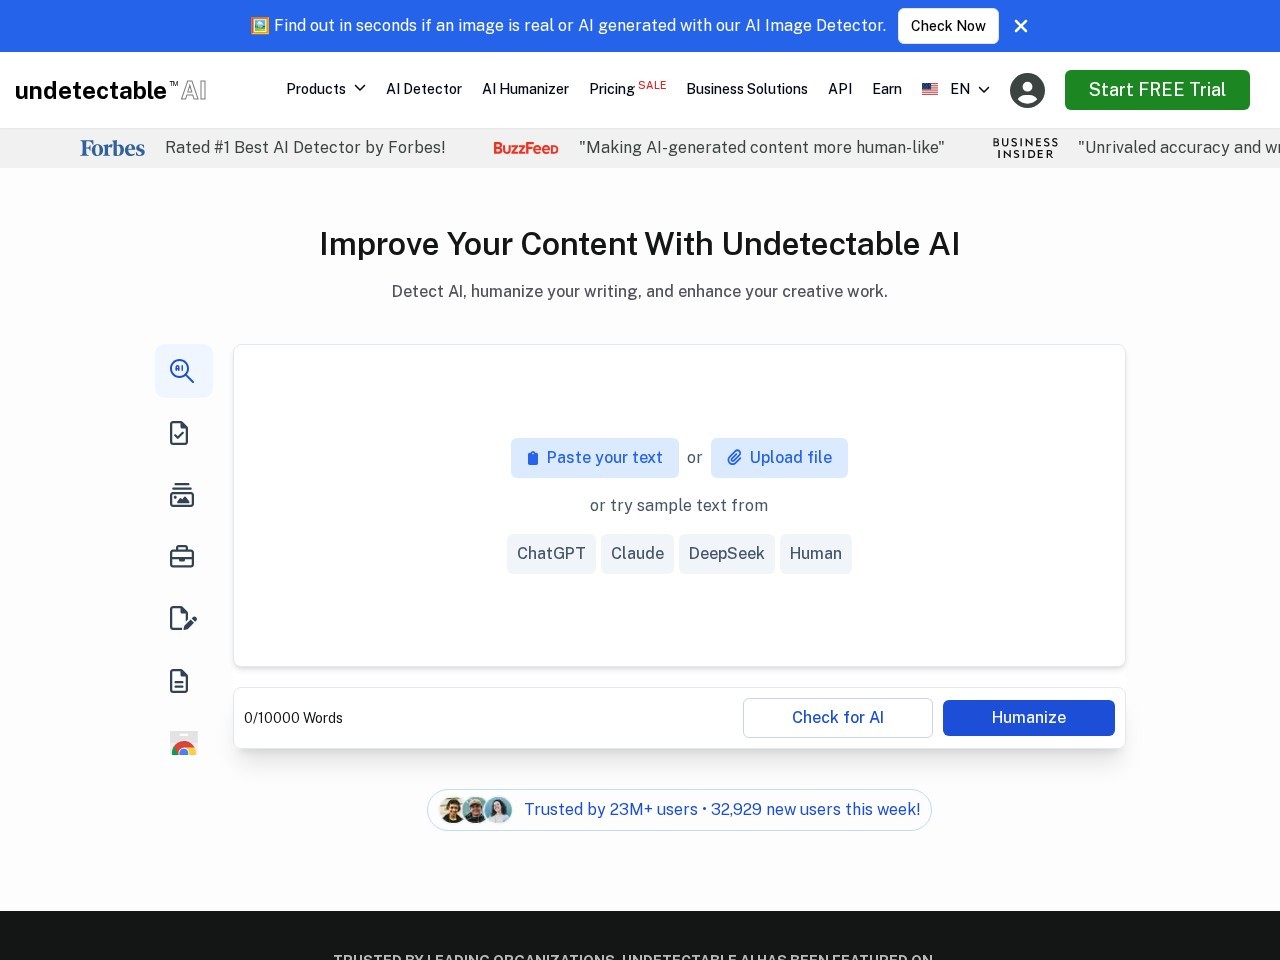Click the Upload file button
1280x960 pixels.
tap(779, 458)
